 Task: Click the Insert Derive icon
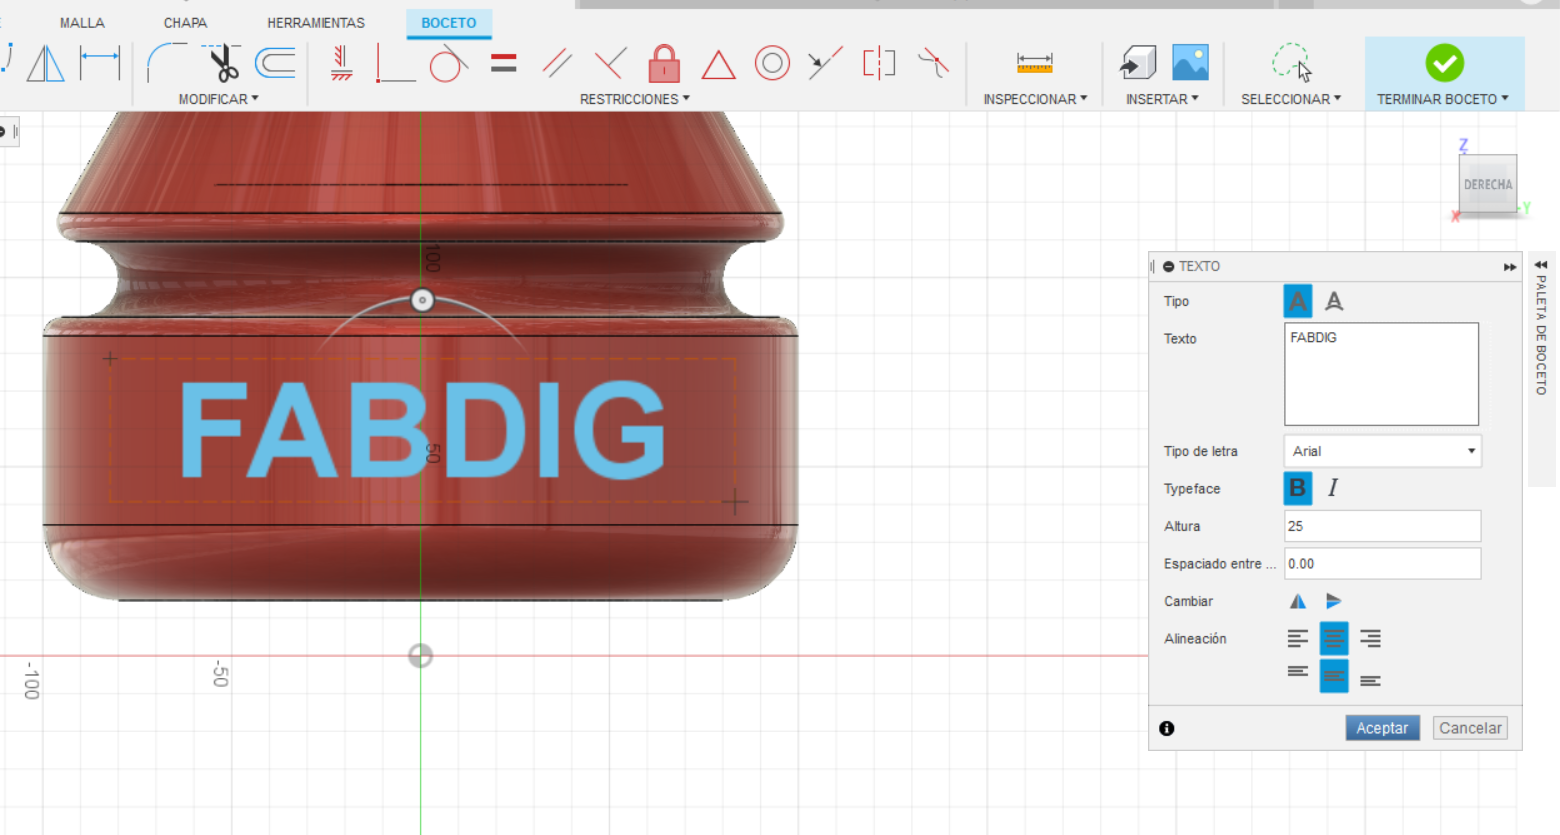click(1137, 63)
